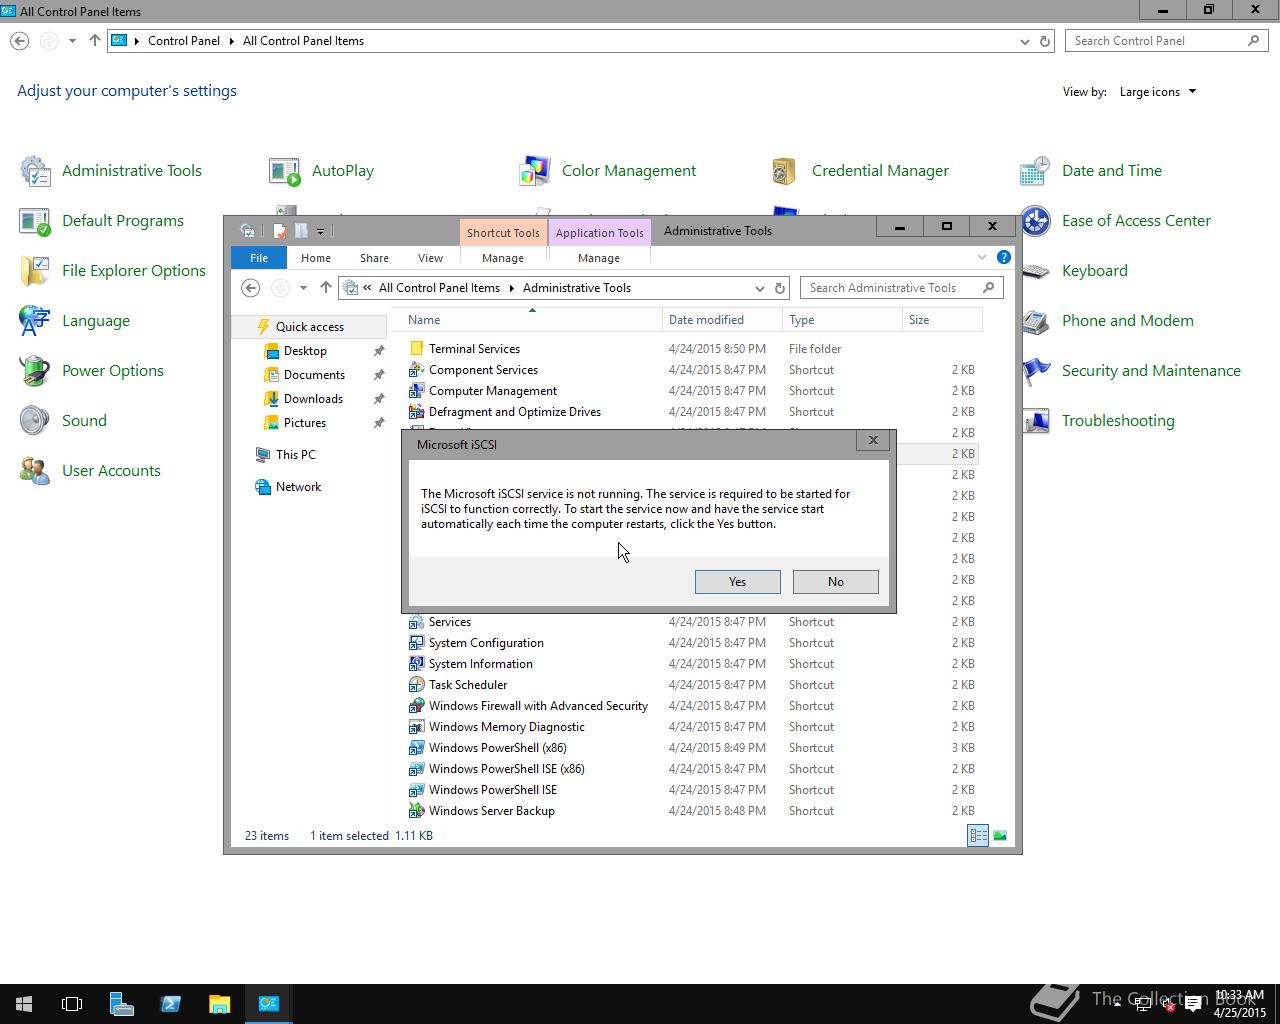The height and width of the screenshot is (1024, 1280).
Task: Switch to the Home ribbon tab
Action: [x=316, y=258]
